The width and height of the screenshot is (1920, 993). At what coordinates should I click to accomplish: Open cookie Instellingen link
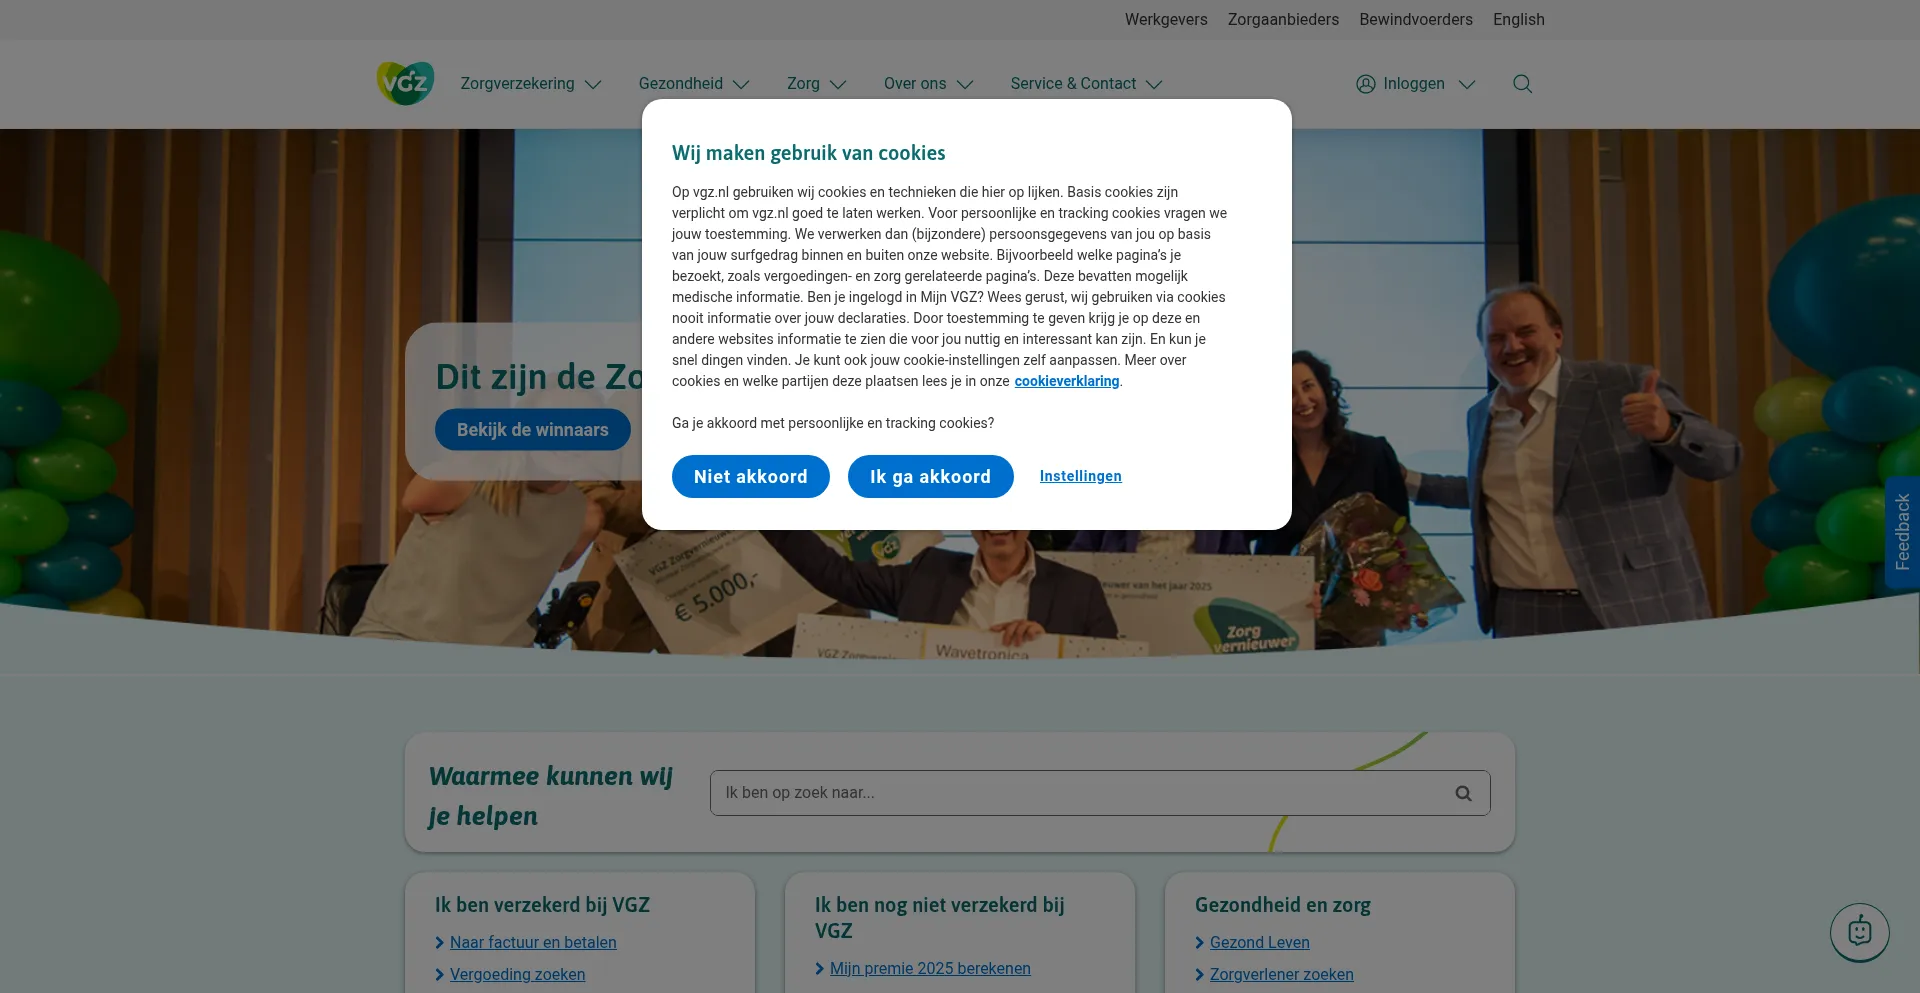tap(1080, 476)
